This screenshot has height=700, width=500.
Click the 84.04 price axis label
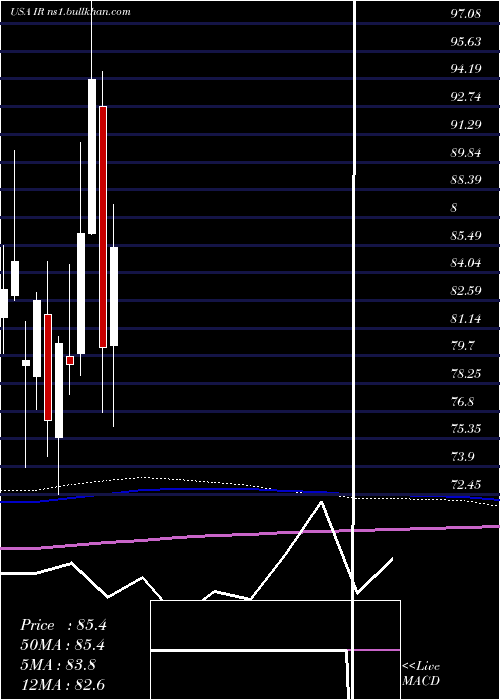466,262
